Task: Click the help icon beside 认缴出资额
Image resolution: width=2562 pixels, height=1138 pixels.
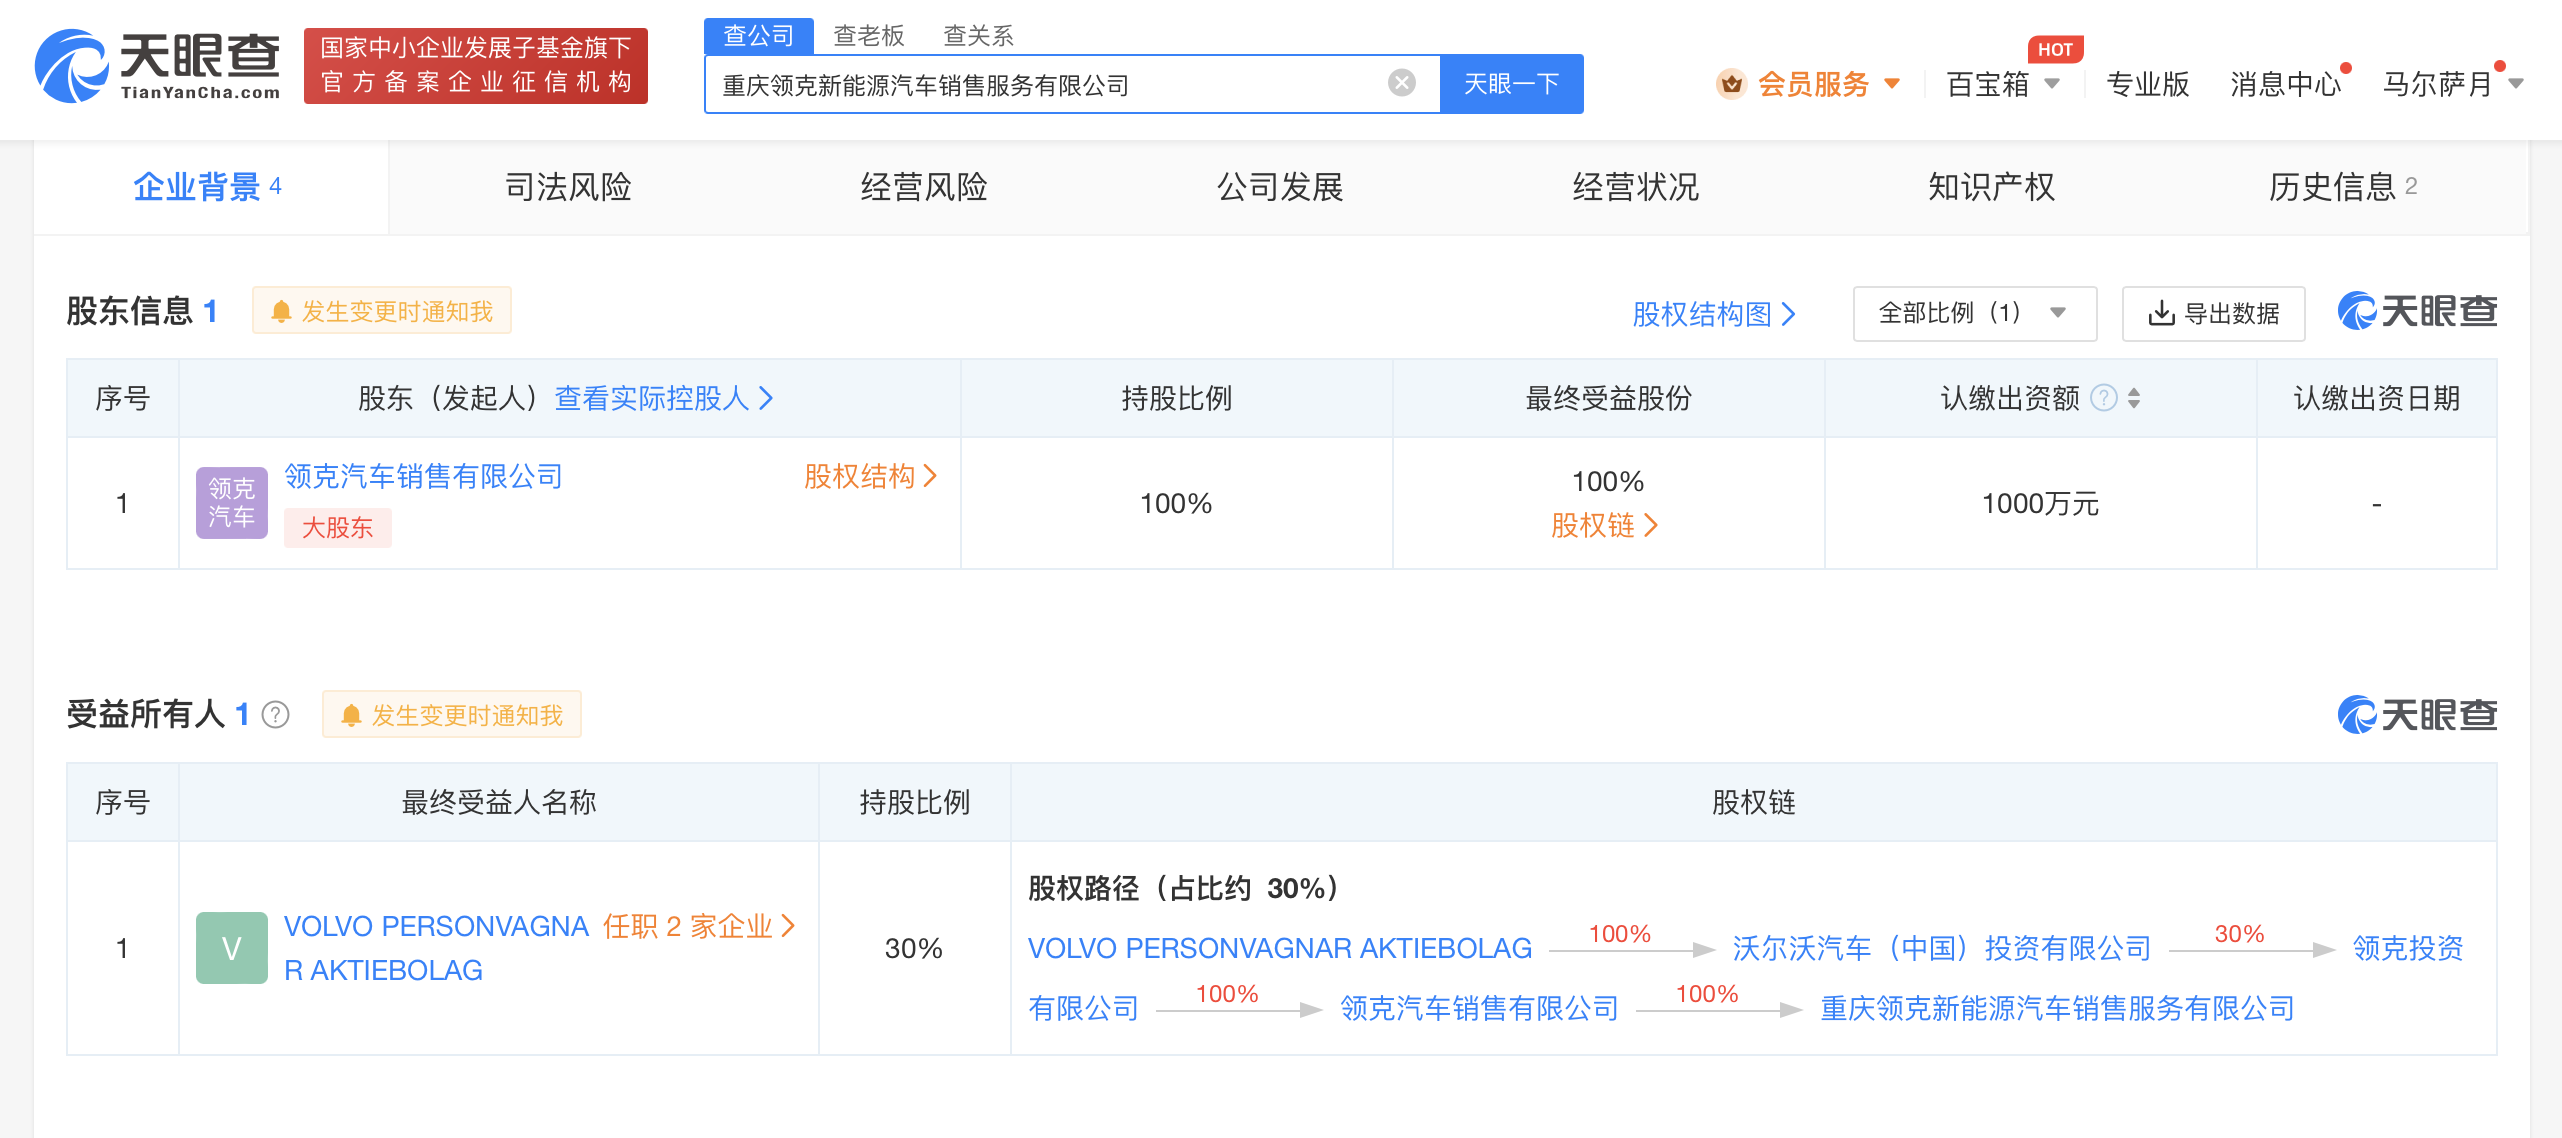Action: tap(2104, 398)
